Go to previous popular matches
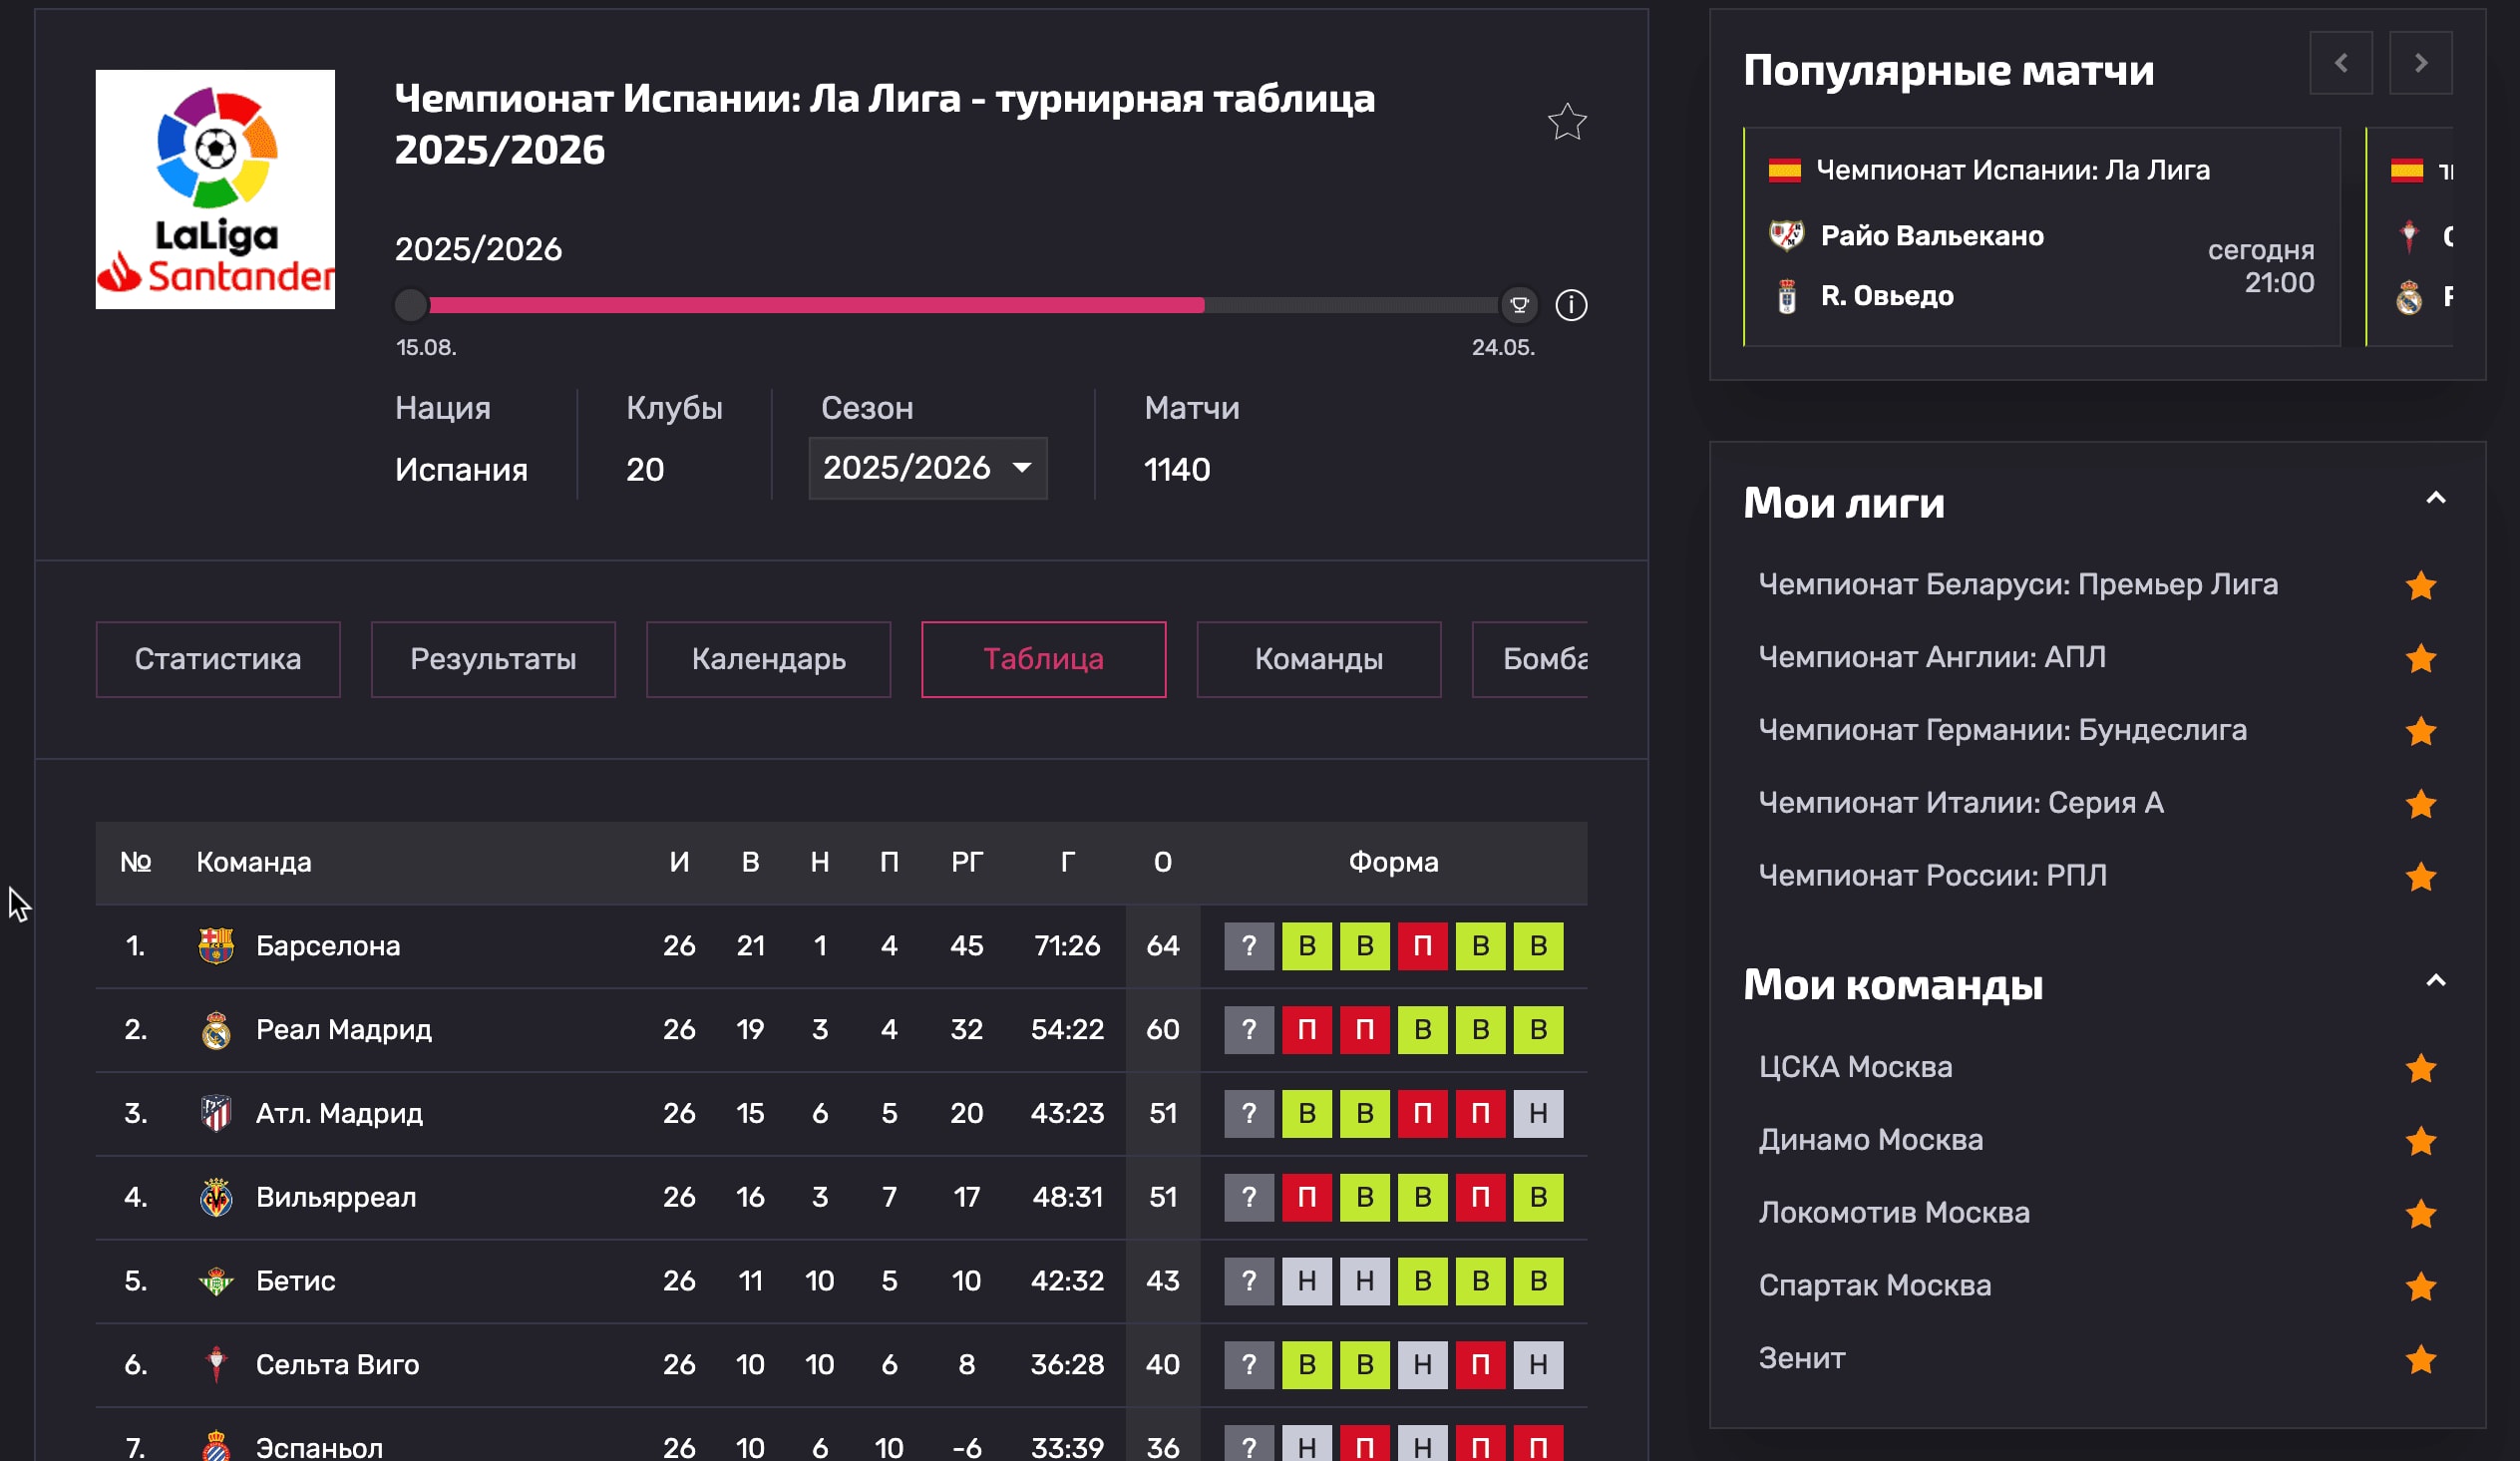 [2341, 63]
